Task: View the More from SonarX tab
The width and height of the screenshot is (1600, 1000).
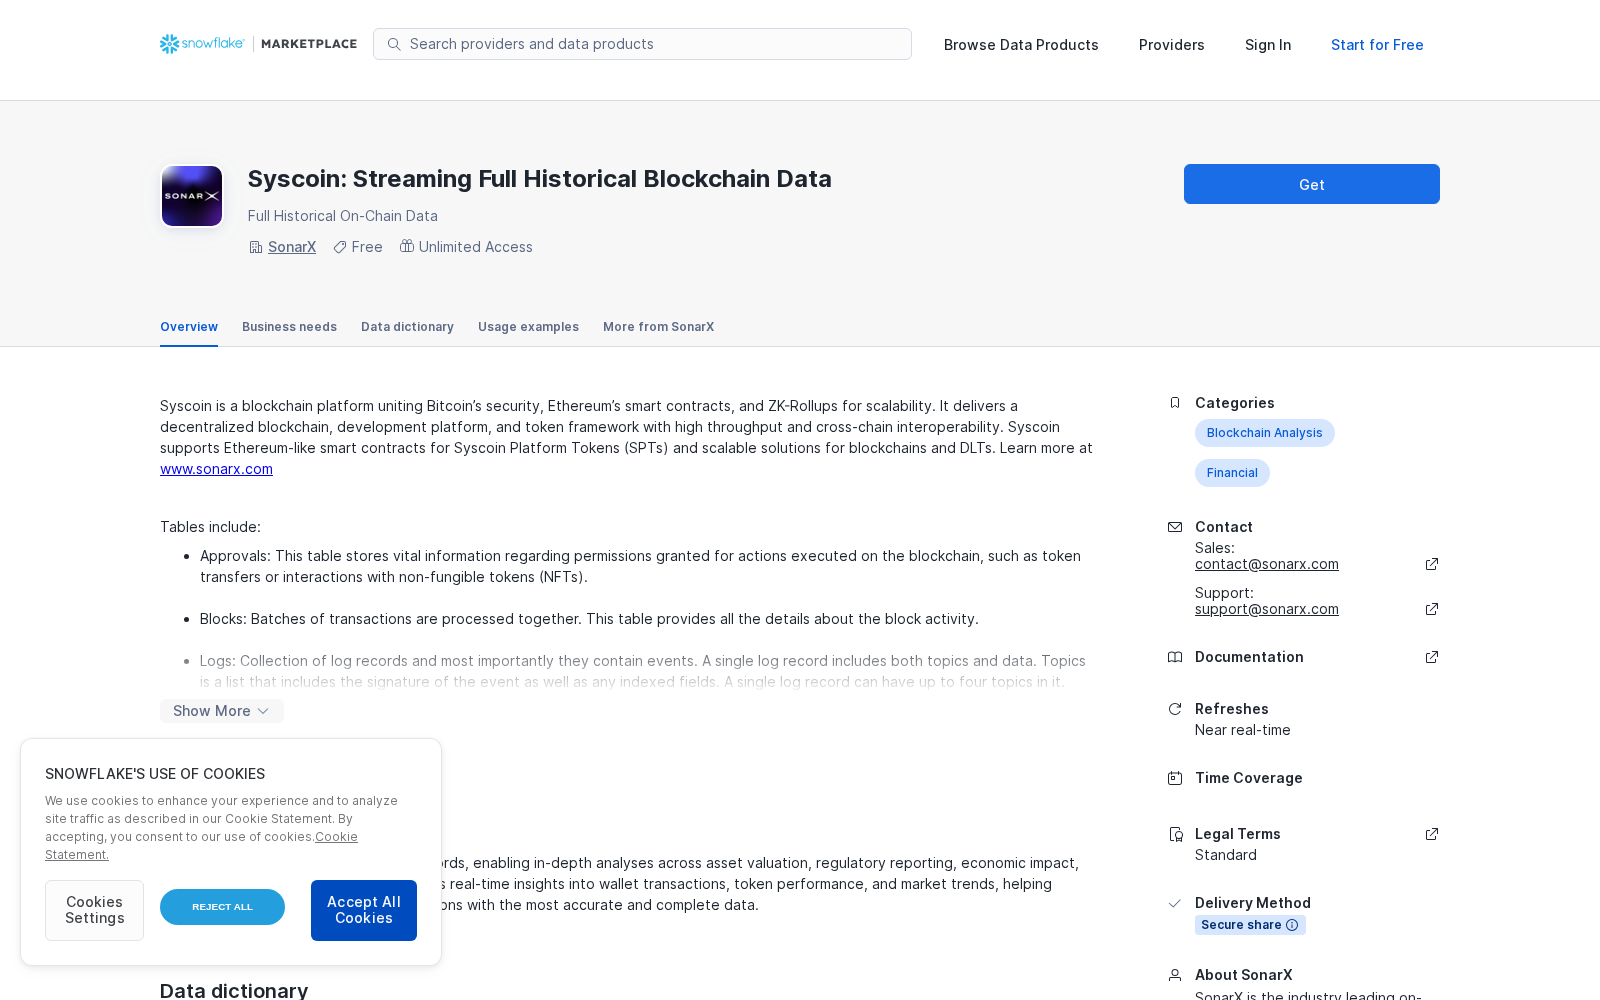Action: click(658, 327)
